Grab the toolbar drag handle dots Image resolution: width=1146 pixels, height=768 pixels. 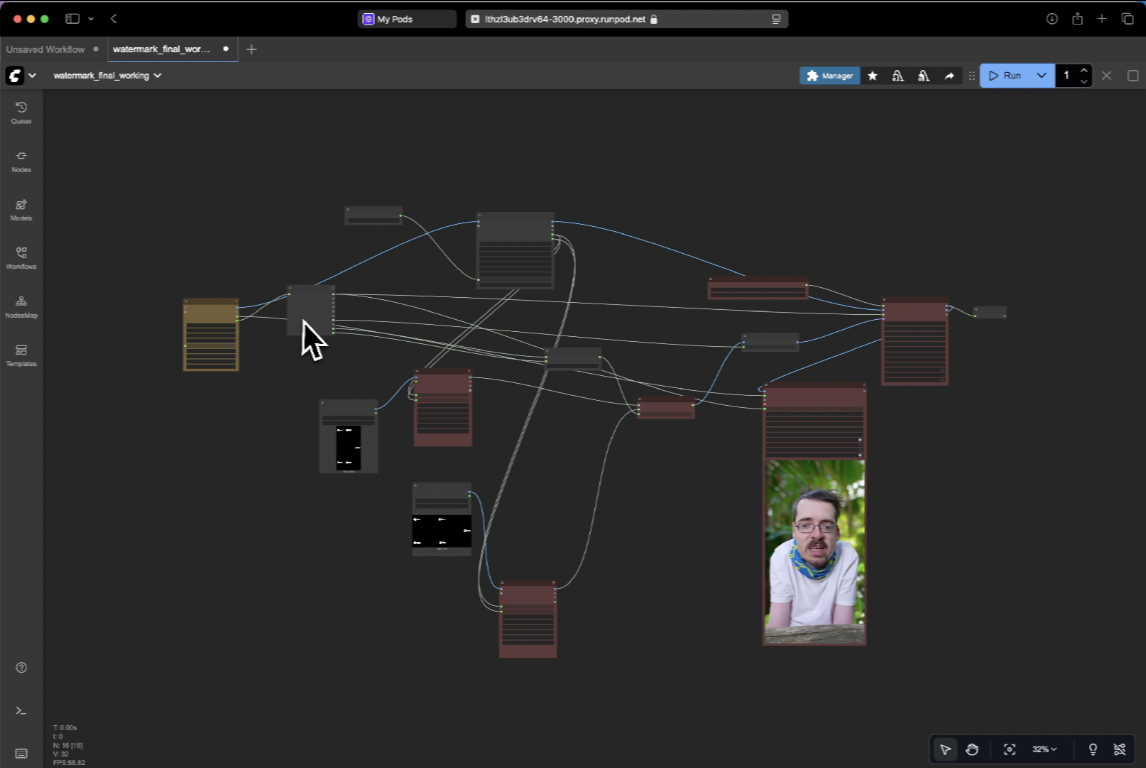pyautogui.click(x=971, y=75)
